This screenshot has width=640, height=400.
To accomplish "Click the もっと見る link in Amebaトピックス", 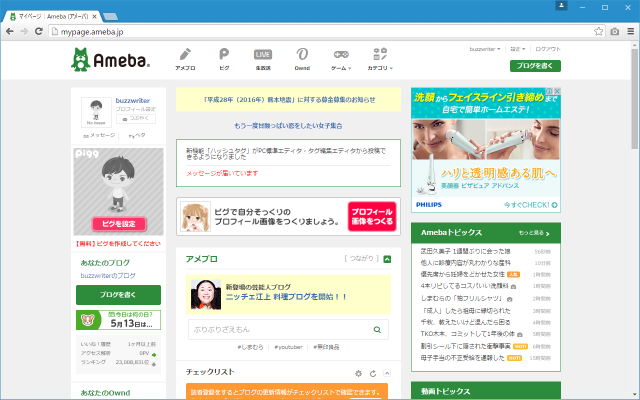I will (x=534, y=233).
